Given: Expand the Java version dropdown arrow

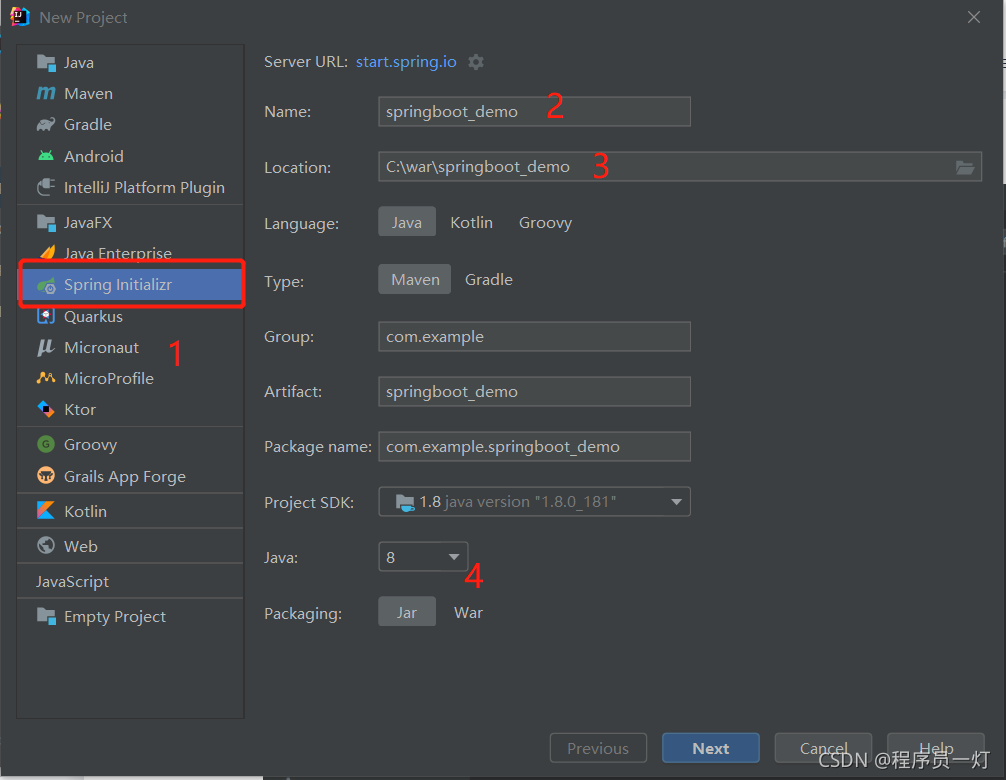Looking at the screenshot, I should coord(454,557).
